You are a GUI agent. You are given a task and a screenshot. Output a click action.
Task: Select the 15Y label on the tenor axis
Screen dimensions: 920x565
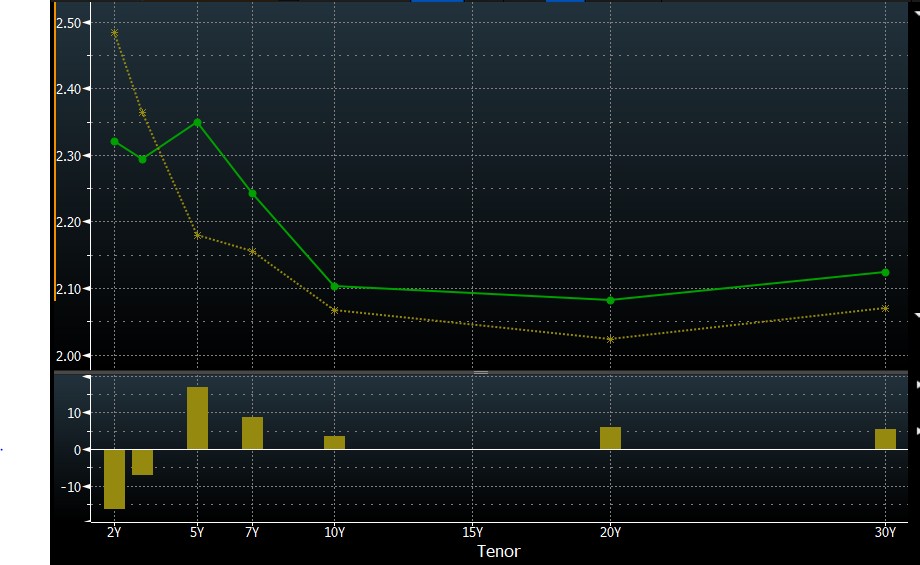coord(473,532)
